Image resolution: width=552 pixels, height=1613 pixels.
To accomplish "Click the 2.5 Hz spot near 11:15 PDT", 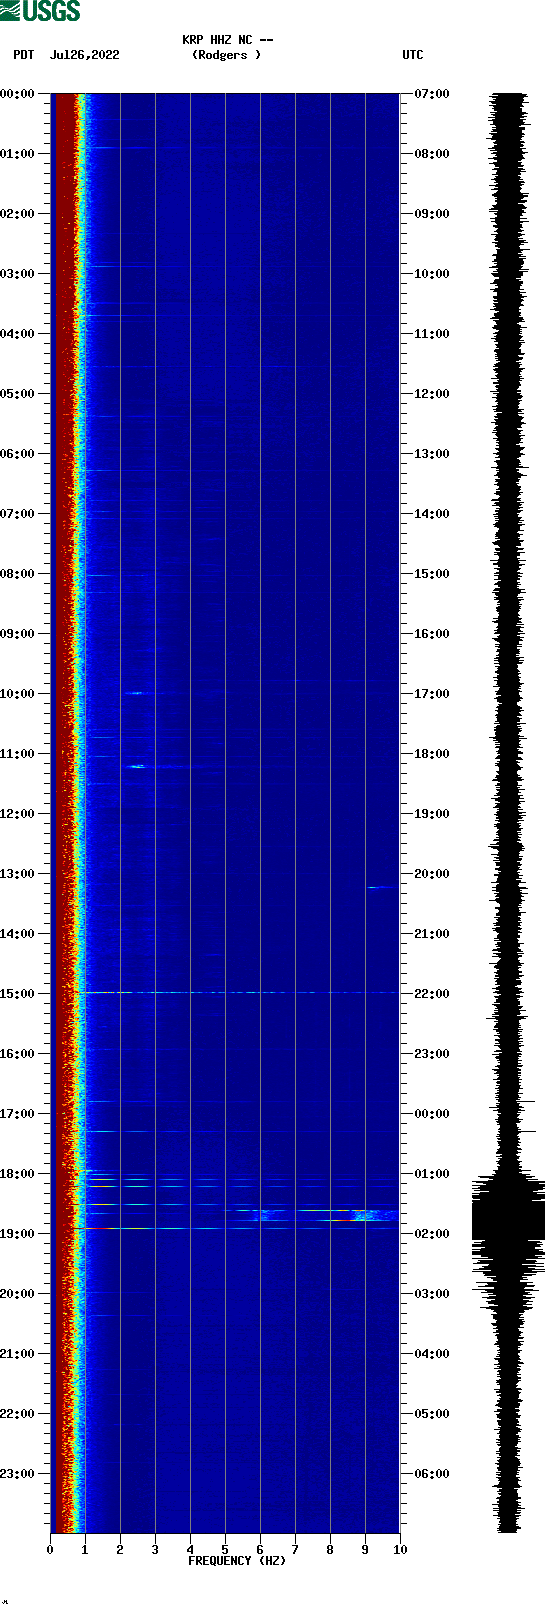I will point(138,766).
